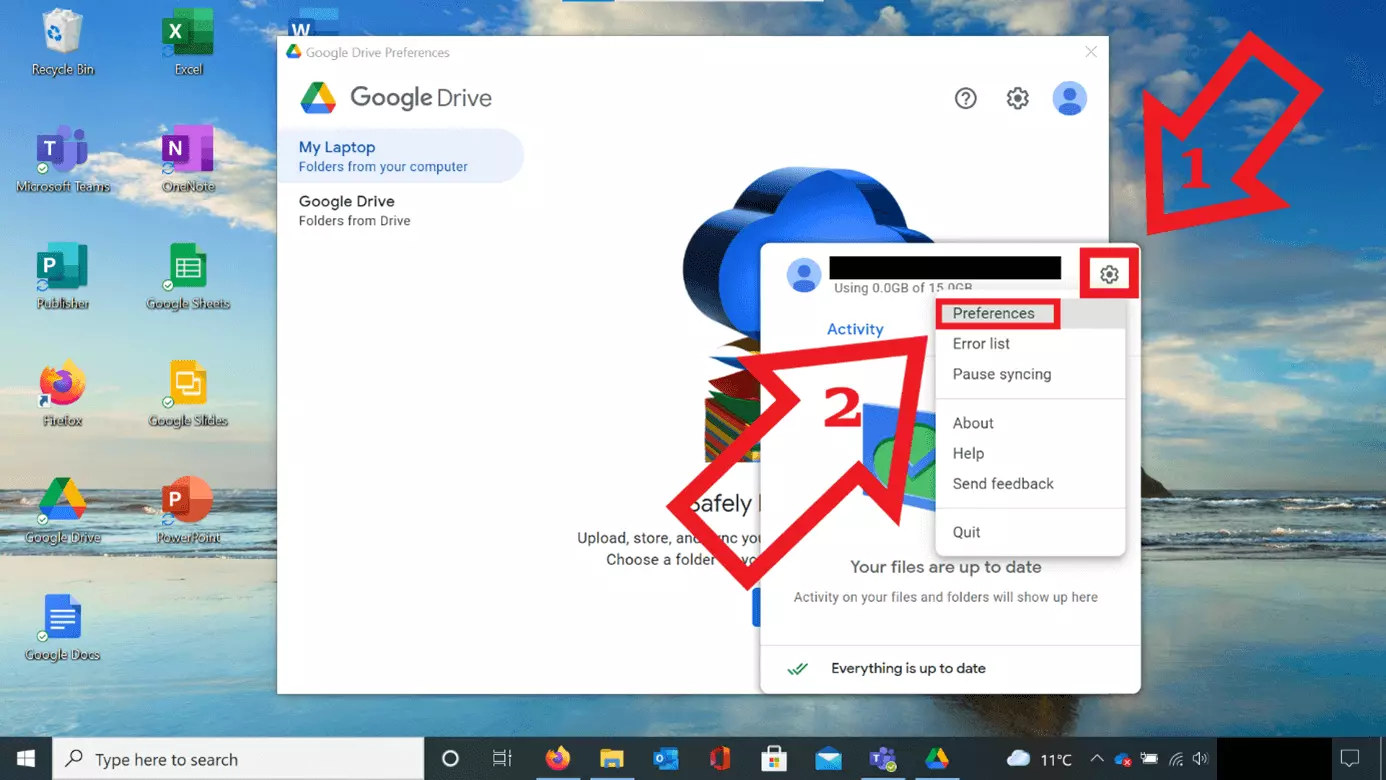The image size is (1386, 780).
Task: Switch to the Activity tab
Action: [855, 329]
